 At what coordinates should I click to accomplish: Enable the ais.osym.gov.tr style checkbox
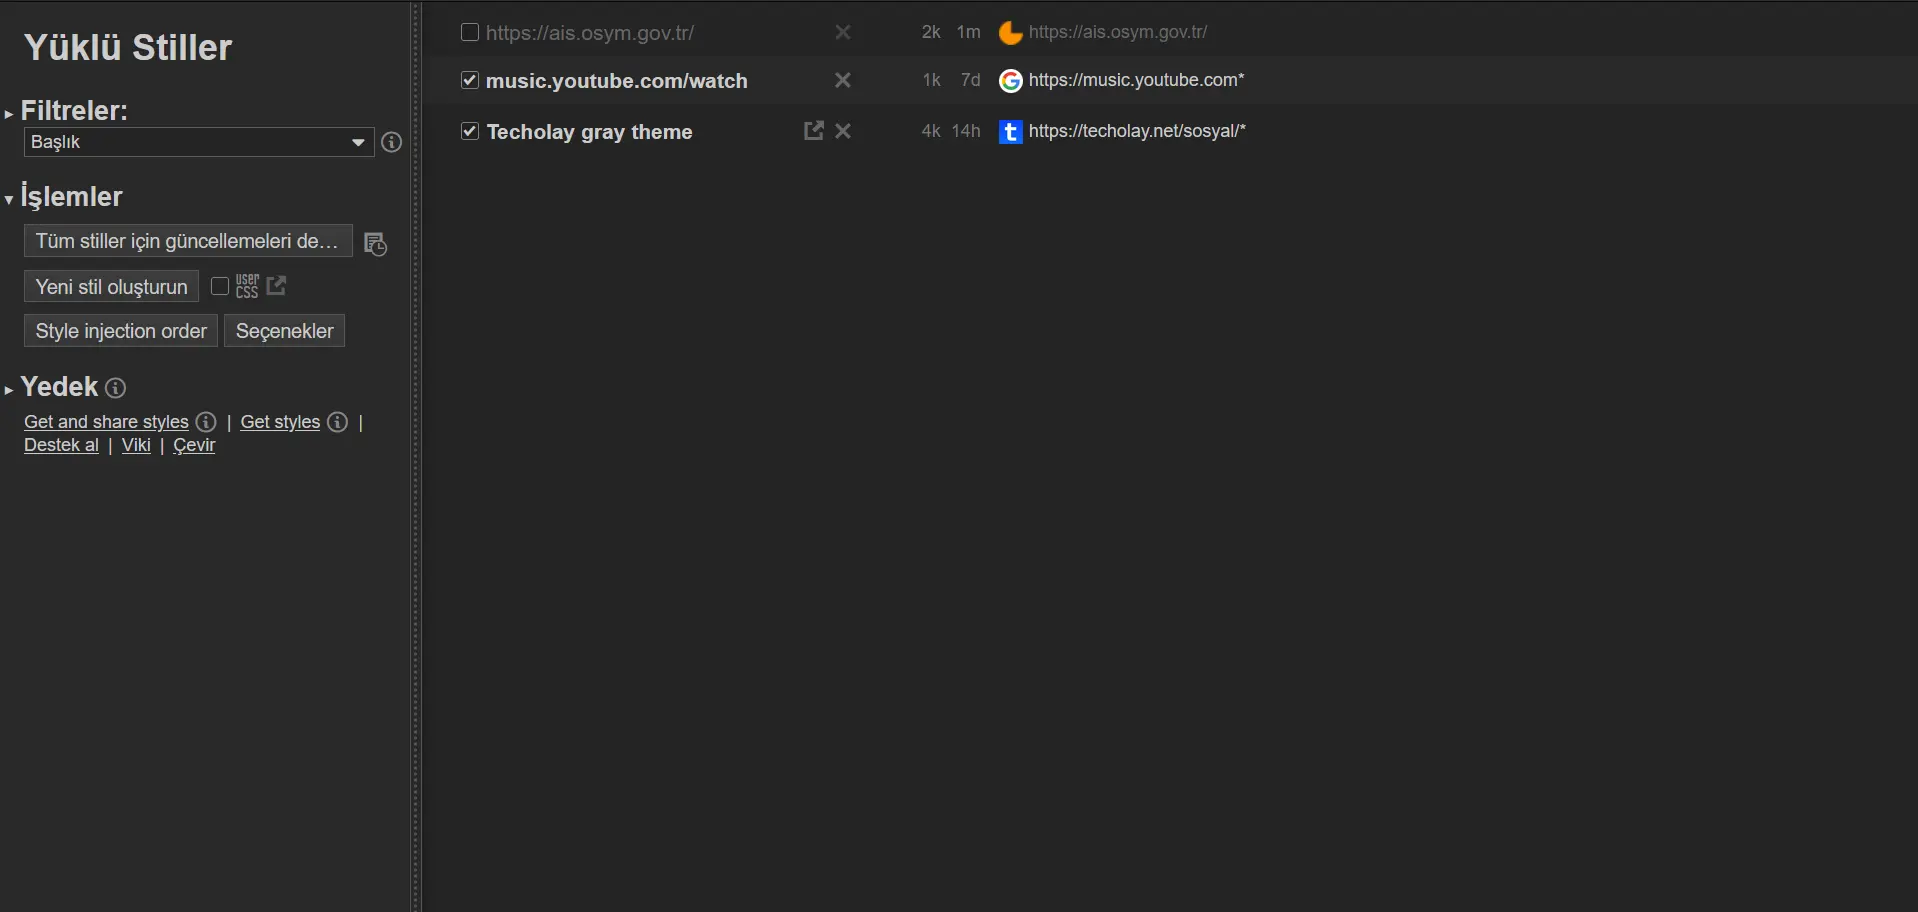(469, 32)
